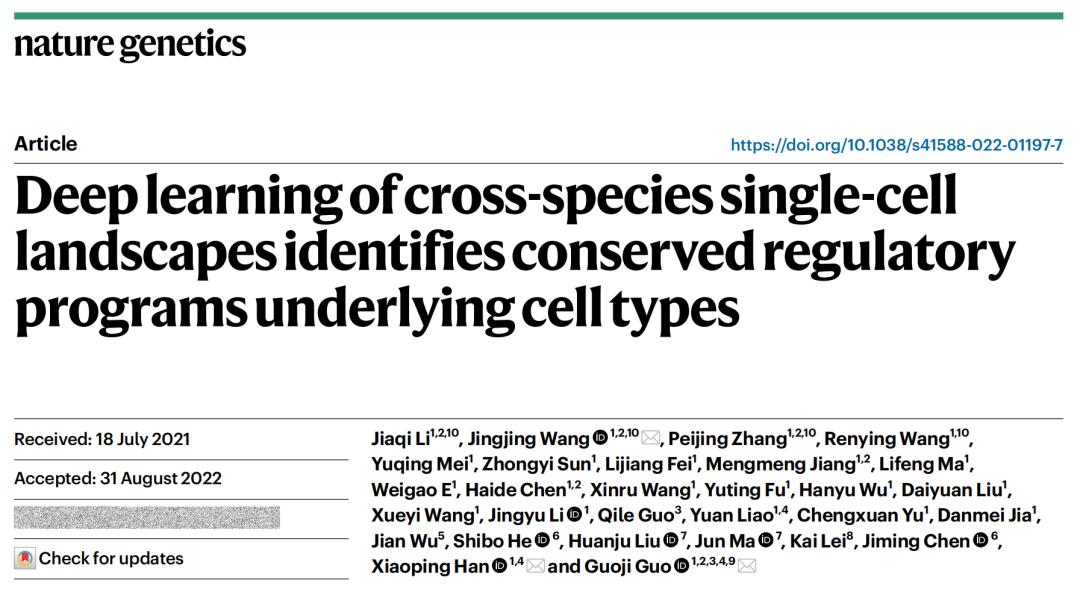Click the ORCID icon after Shibo He
This screenshot has width=1080, height=592.
coord(541,541)
